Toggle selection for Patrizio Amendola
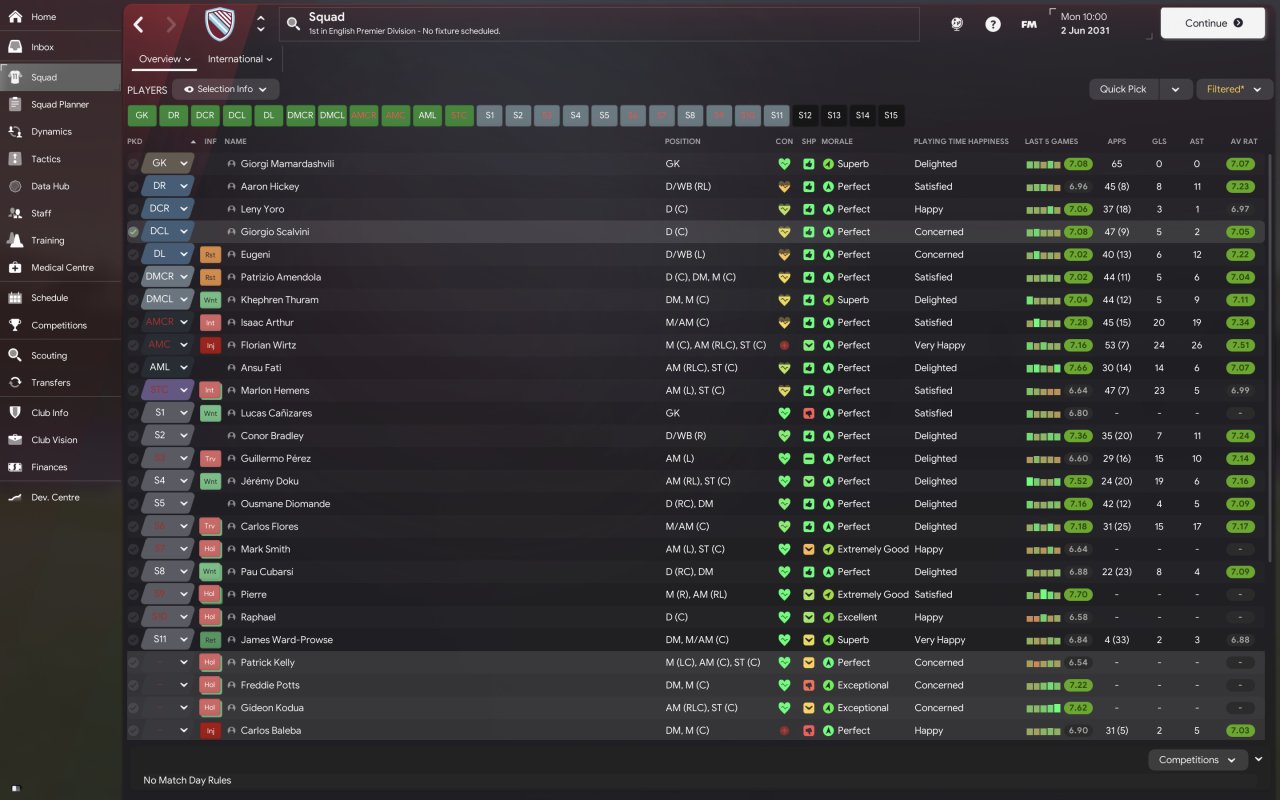This screenshot has height=800, width=1280. (134, 277)
